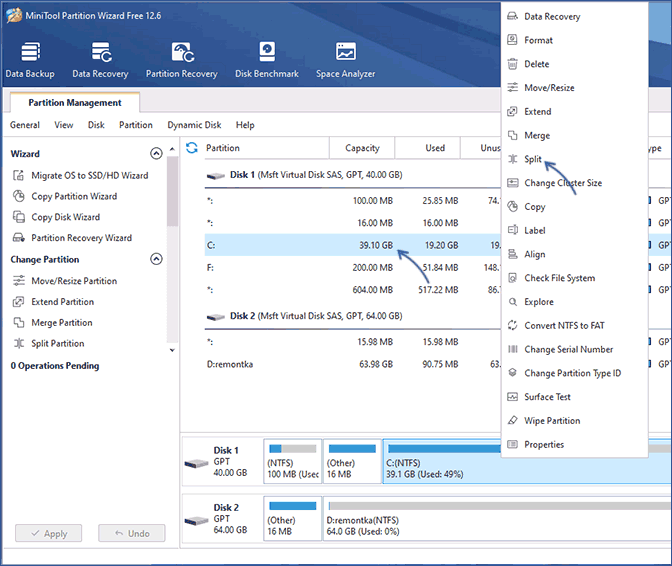Choose Extend from the context menu
This screenshot has width=672, height=566.
(574, 111)
